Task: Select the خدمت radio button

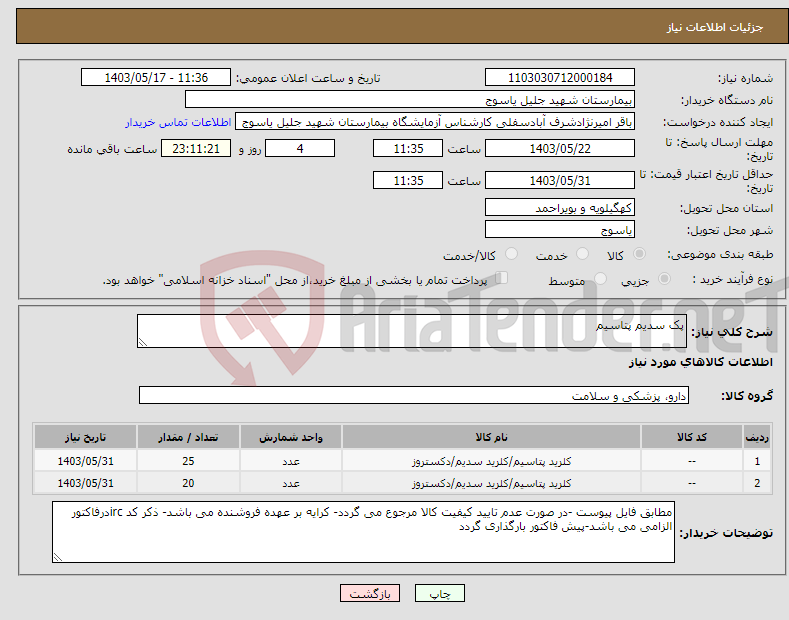Action: [582, 254]
